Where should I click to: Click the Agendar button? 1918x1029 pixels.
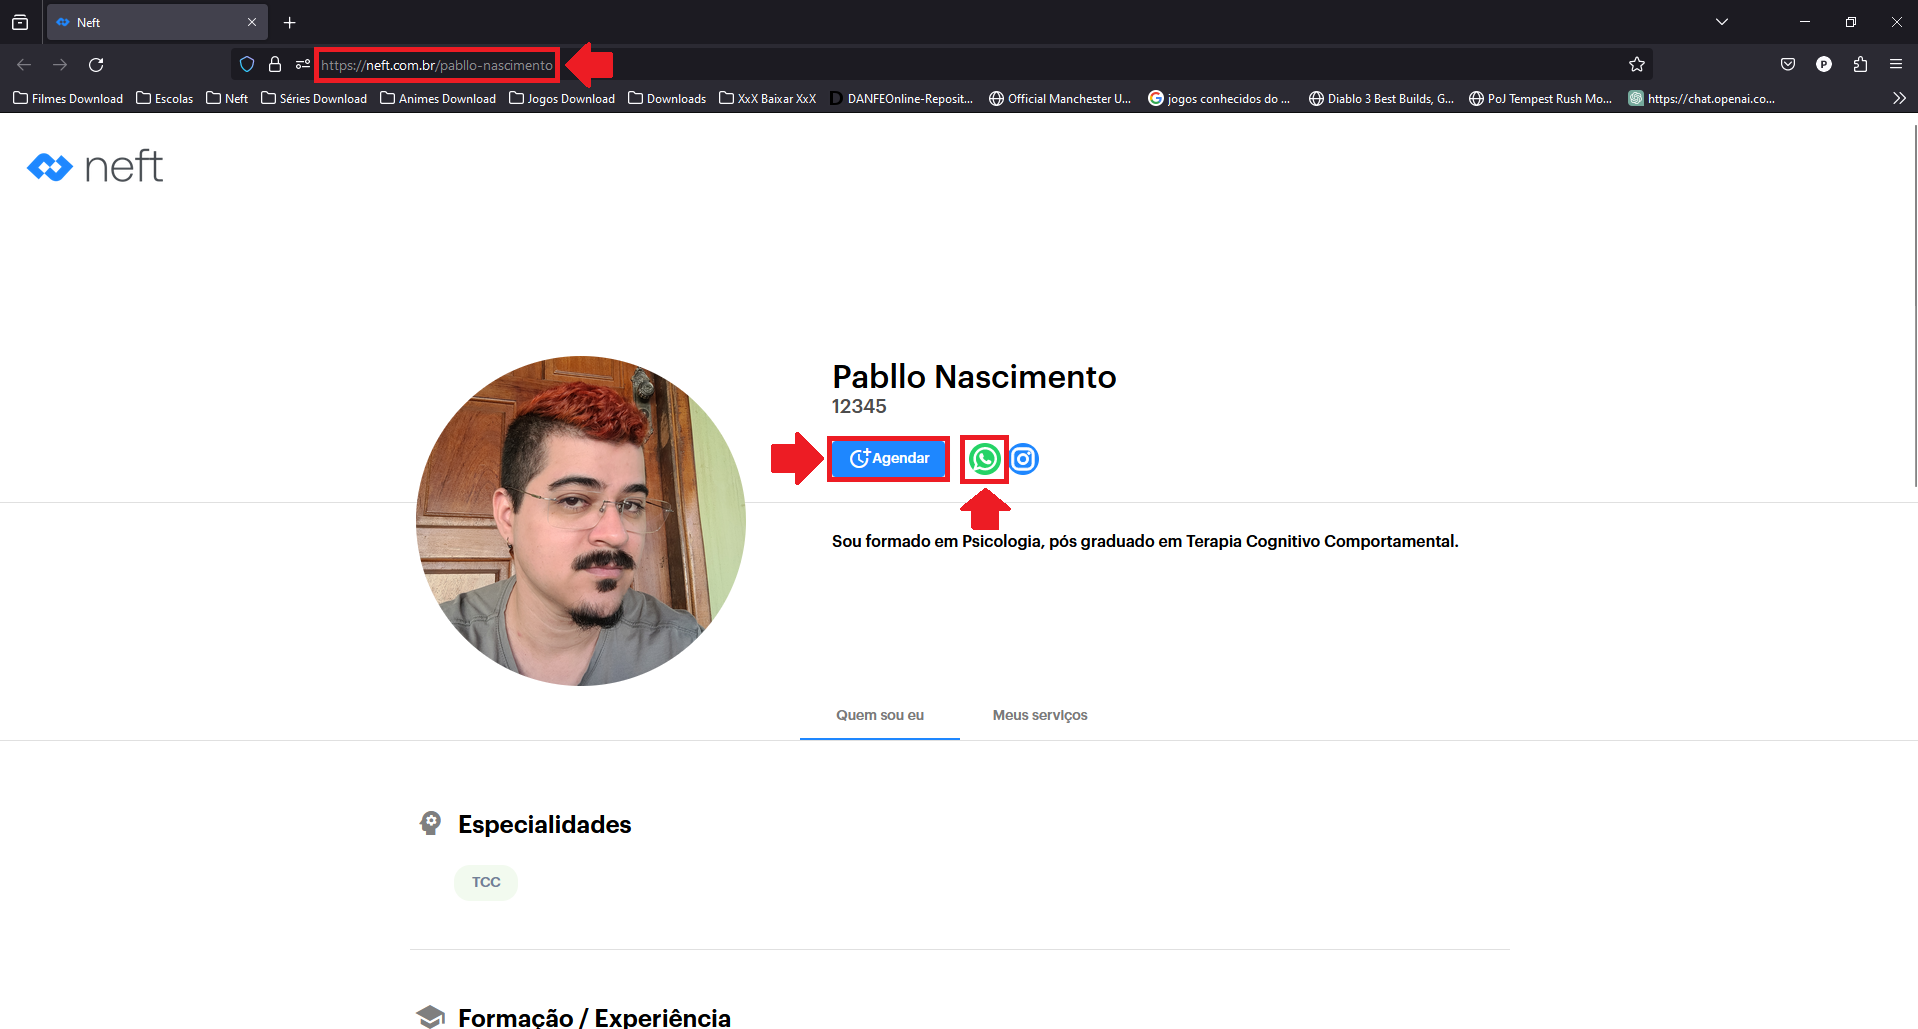pos(889,459)
